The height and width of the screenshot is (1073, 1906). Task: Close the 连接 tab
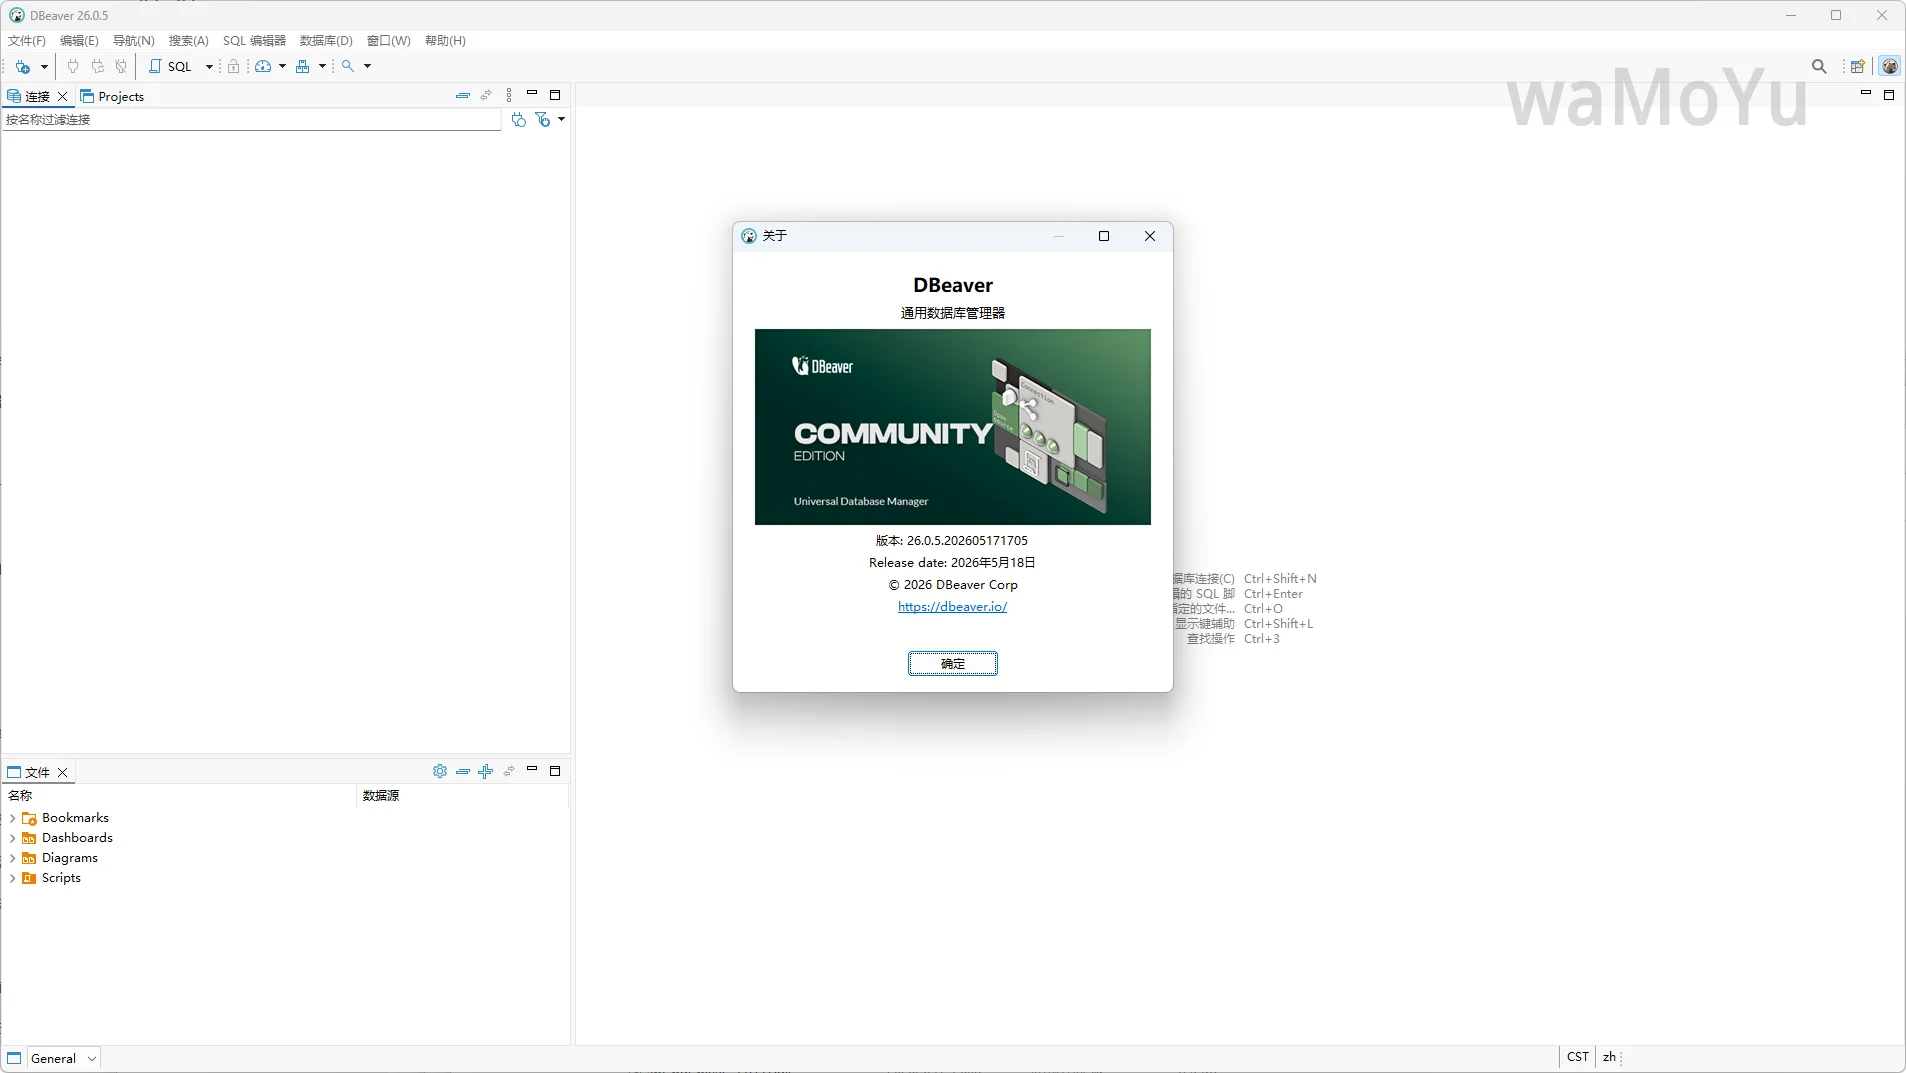point(62,97)
